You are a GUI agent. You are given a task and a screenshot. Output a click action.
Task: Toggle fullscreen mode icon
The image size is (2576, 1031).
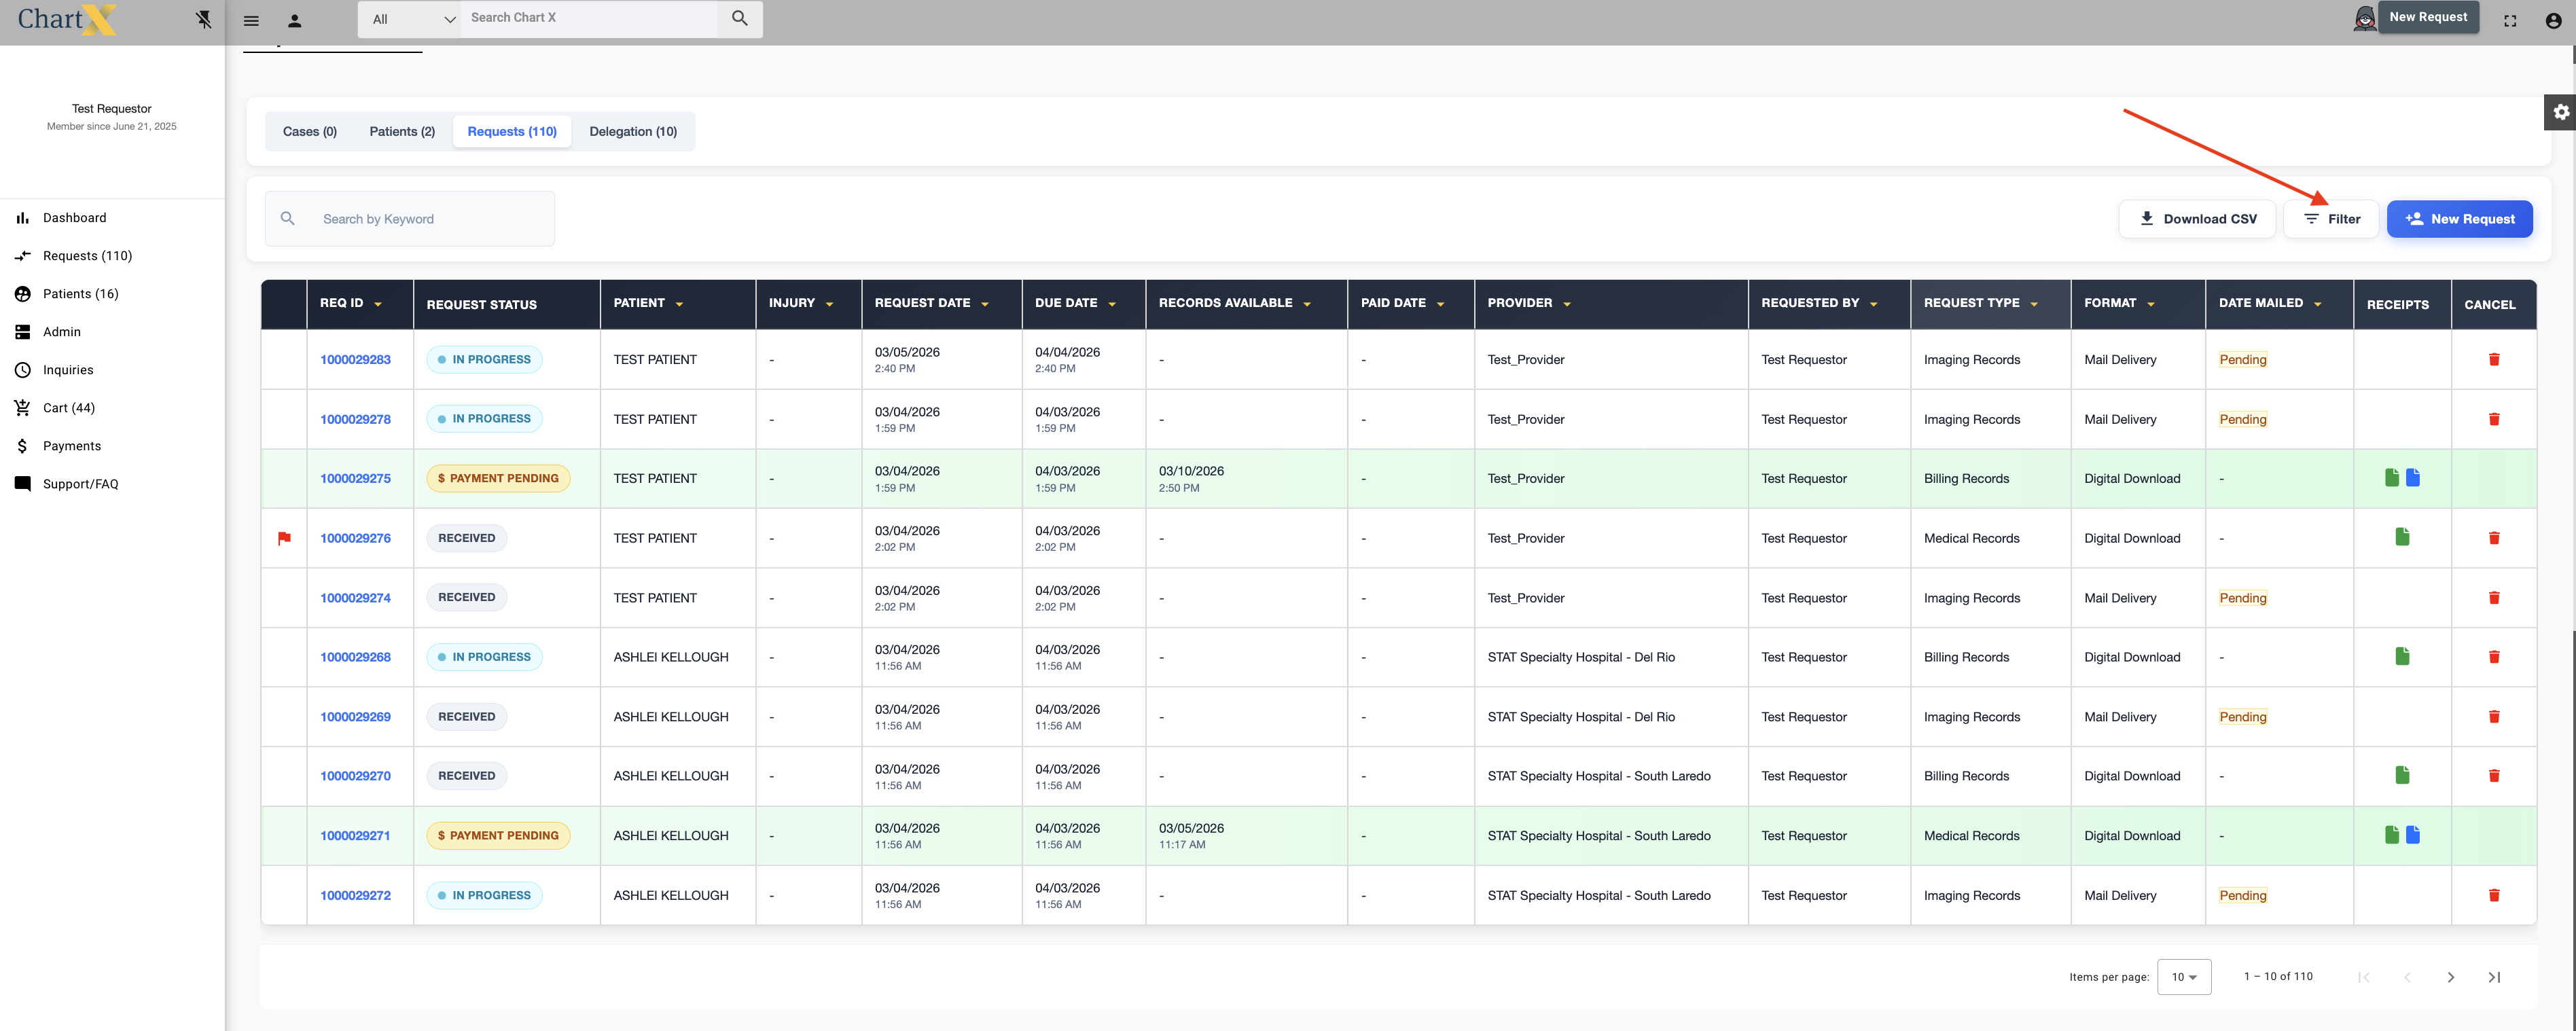tap(2509, 20)
